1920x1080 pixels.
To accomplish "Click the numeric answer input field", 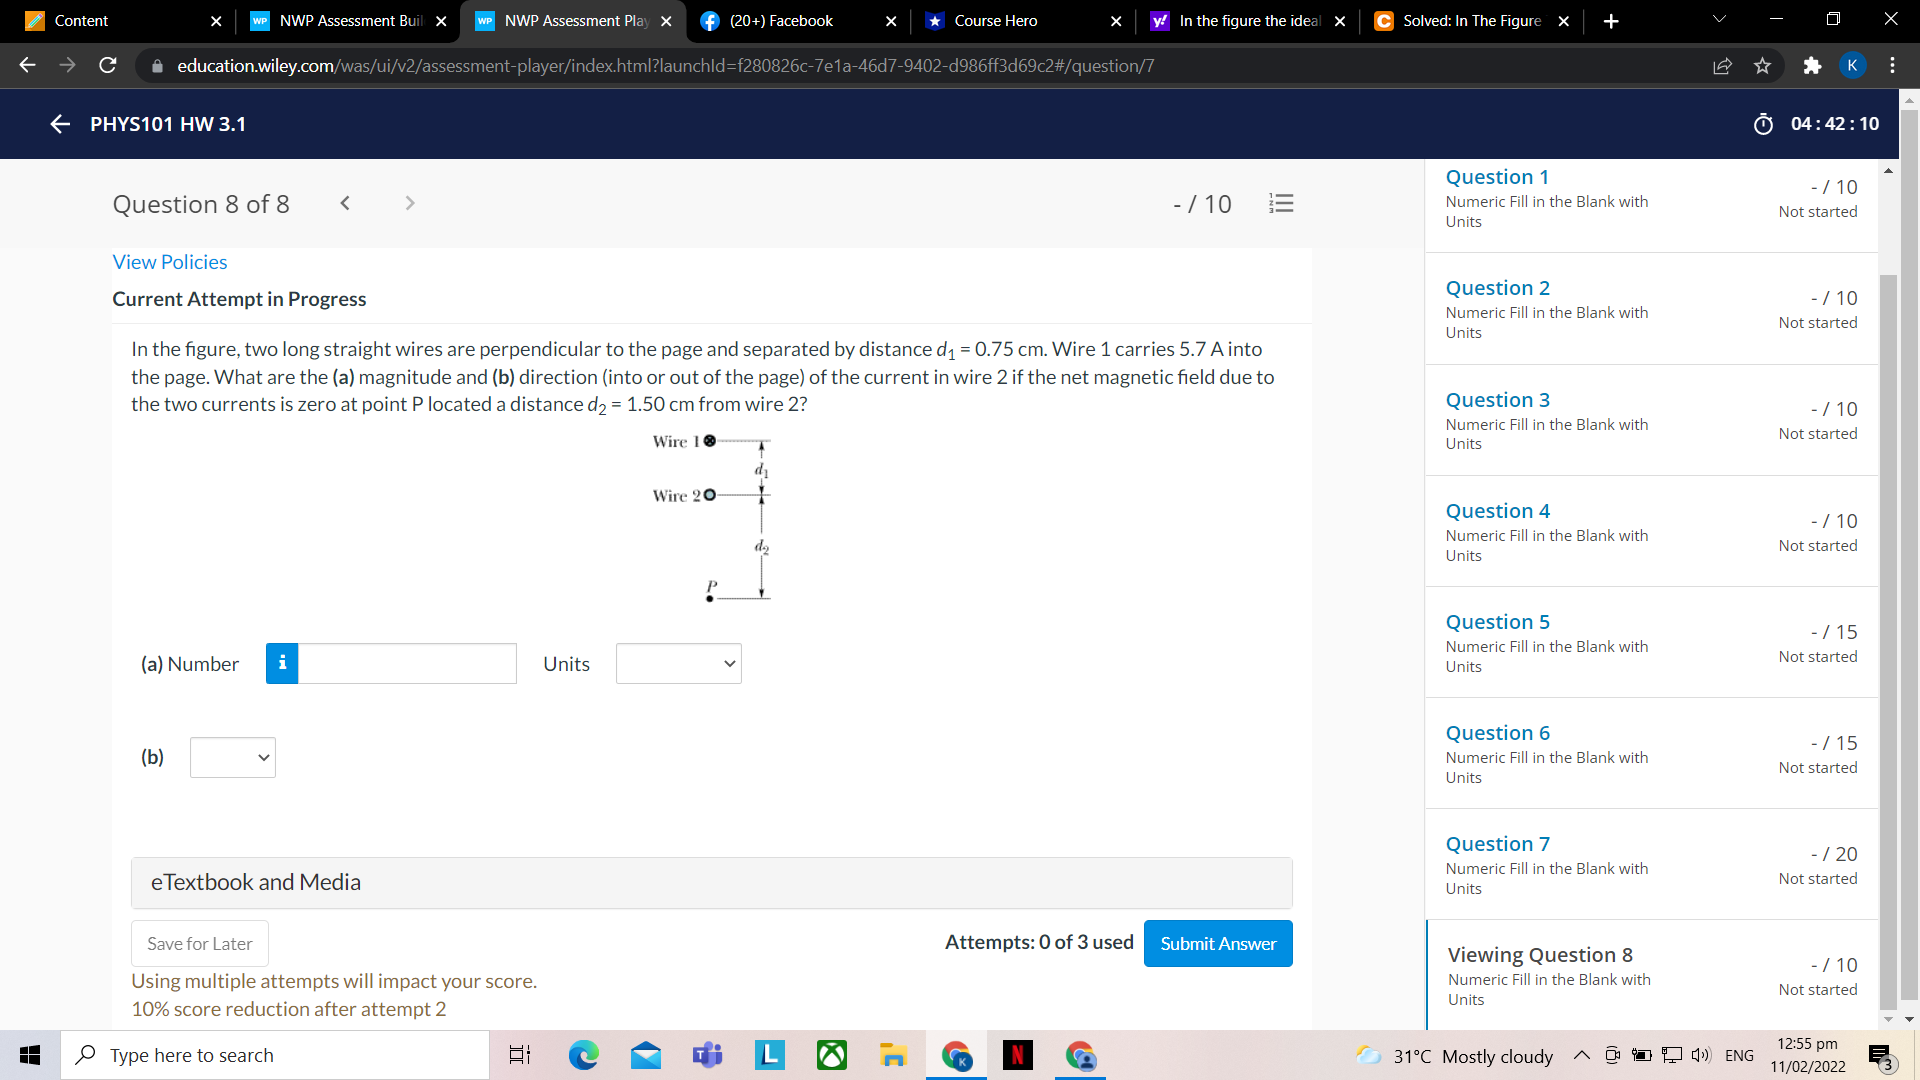I will pos(405,663).
